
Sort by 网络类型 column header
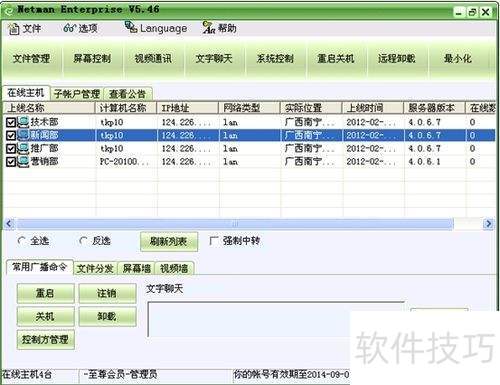pos(249,108)
